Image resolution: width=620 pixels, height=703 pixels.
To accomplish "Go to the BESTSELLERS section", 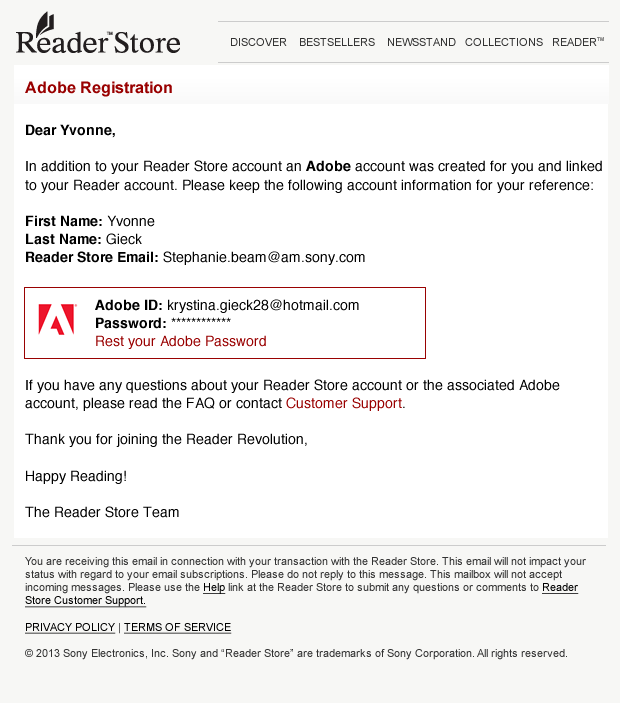I will (337, 42).
